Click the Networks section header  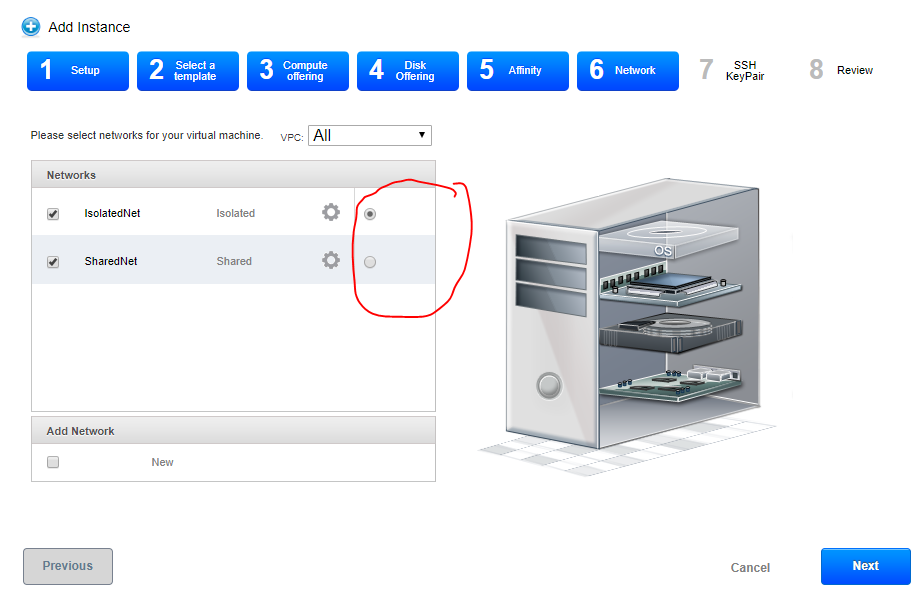[233, 175]
